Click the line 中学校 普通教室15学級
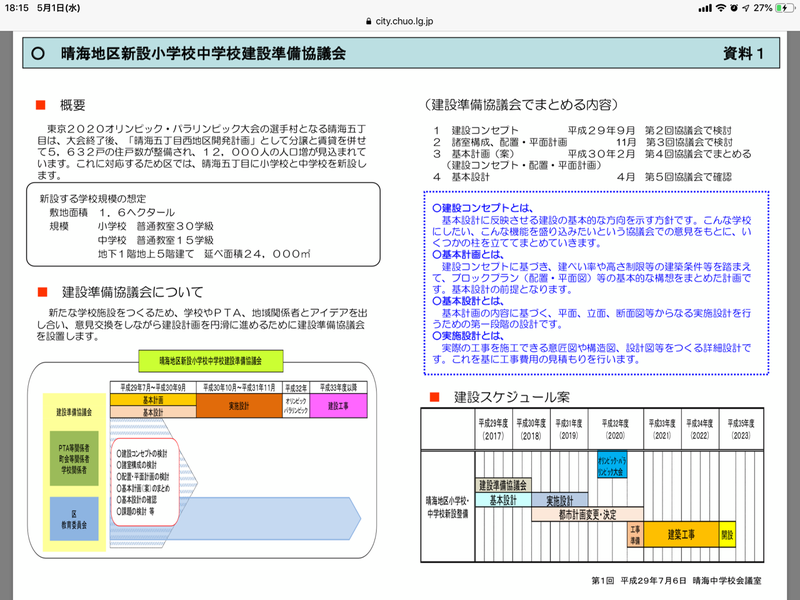The height and width of the screenshot is (600, 800). tap(156, 240)
